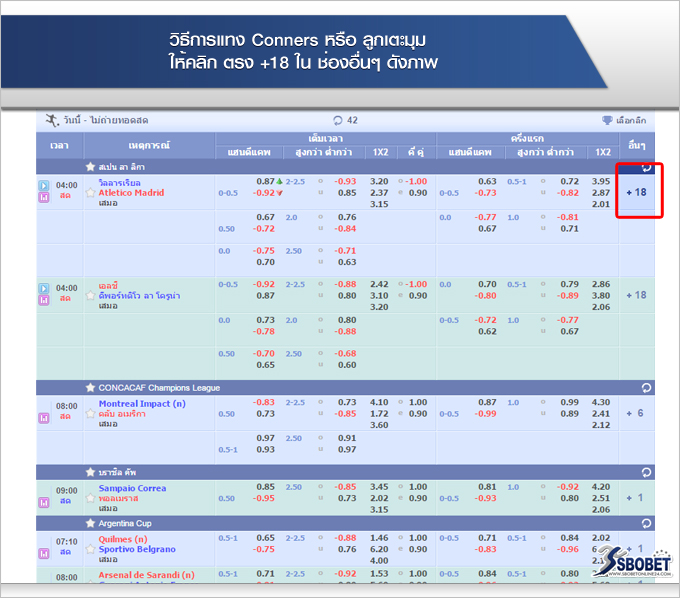Pick 1X2 odds 1.72 in the Montreal Impact match
Screen dimensions: 680x598
[379, 413]
